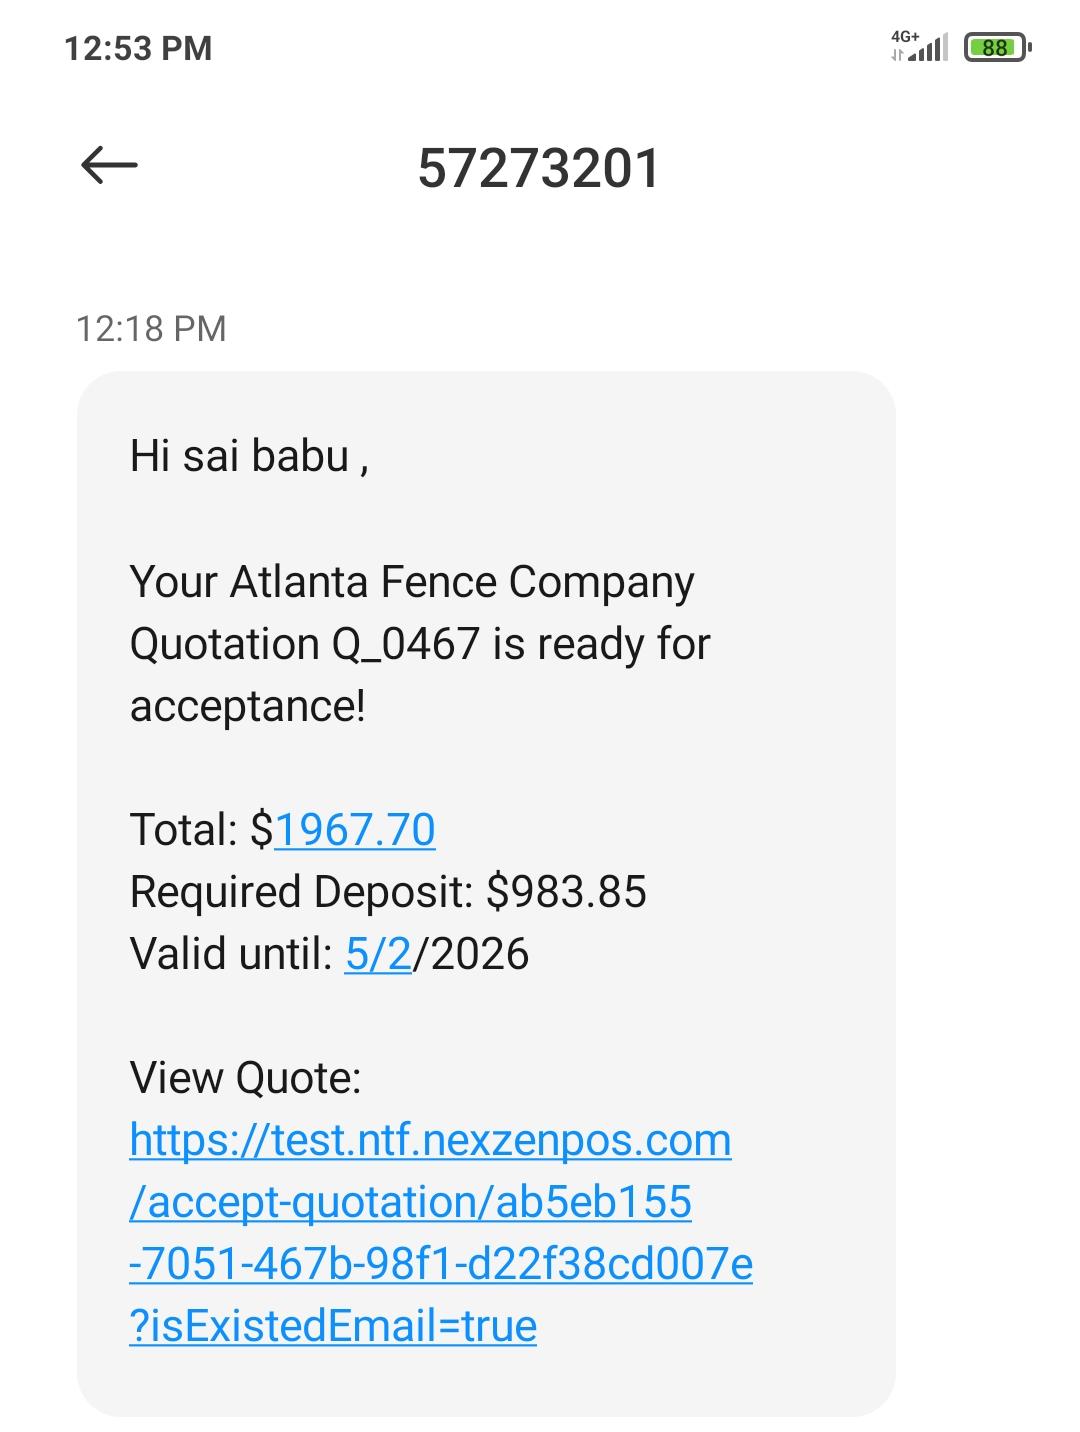Tap "Your Atlanta Fence Company" text

click(411, 582)
